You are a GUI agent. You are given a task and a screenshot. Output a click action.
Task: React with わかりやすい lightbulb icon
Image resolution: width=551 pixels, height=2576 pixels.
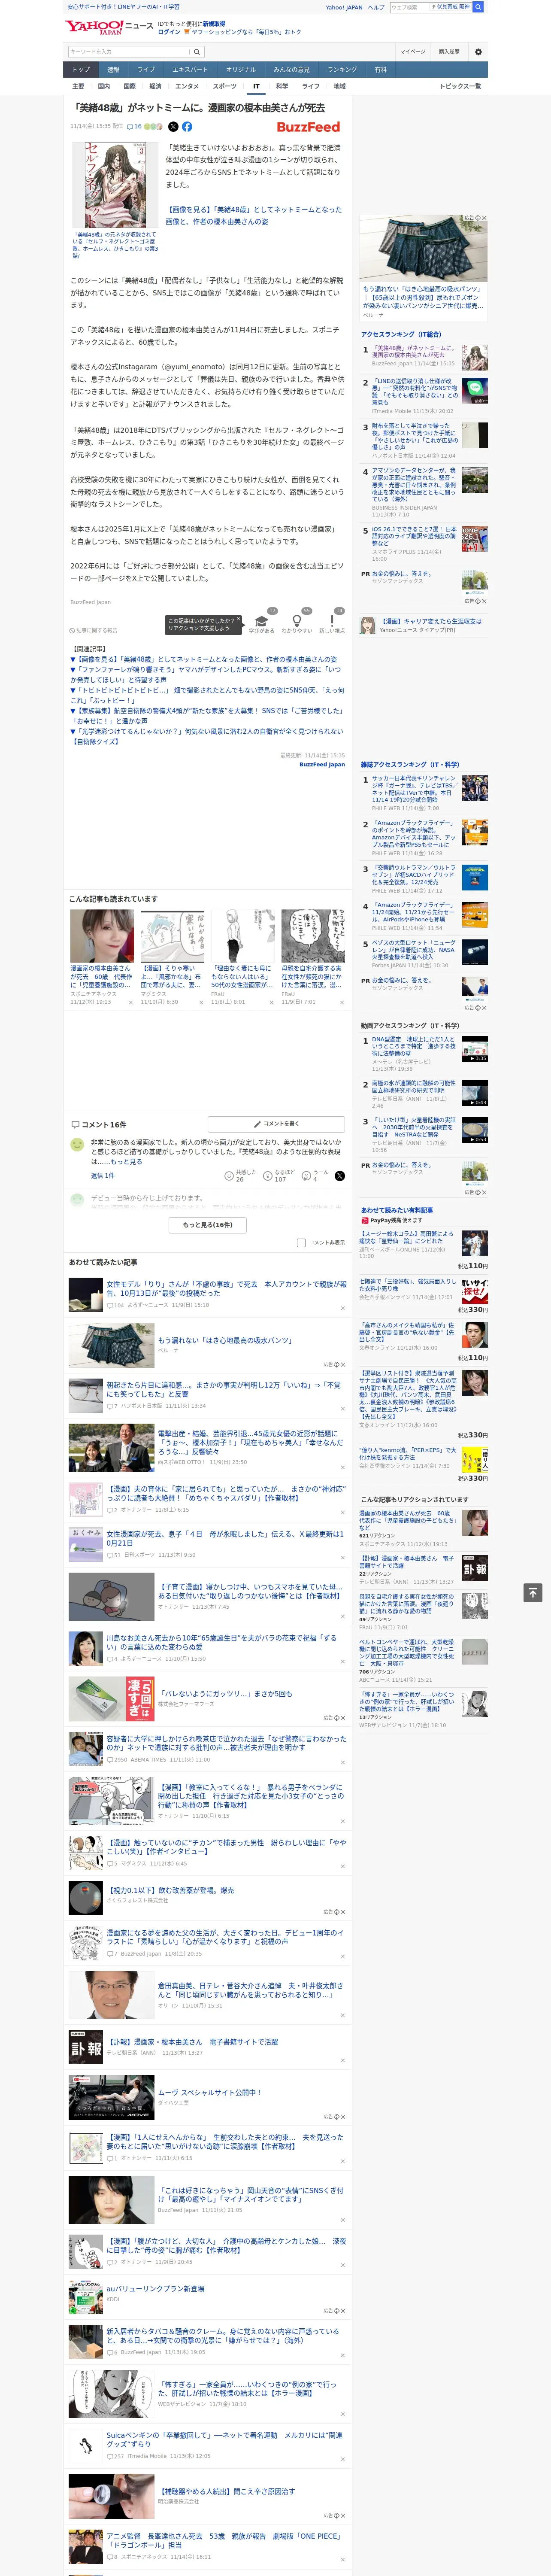[297, 621]
